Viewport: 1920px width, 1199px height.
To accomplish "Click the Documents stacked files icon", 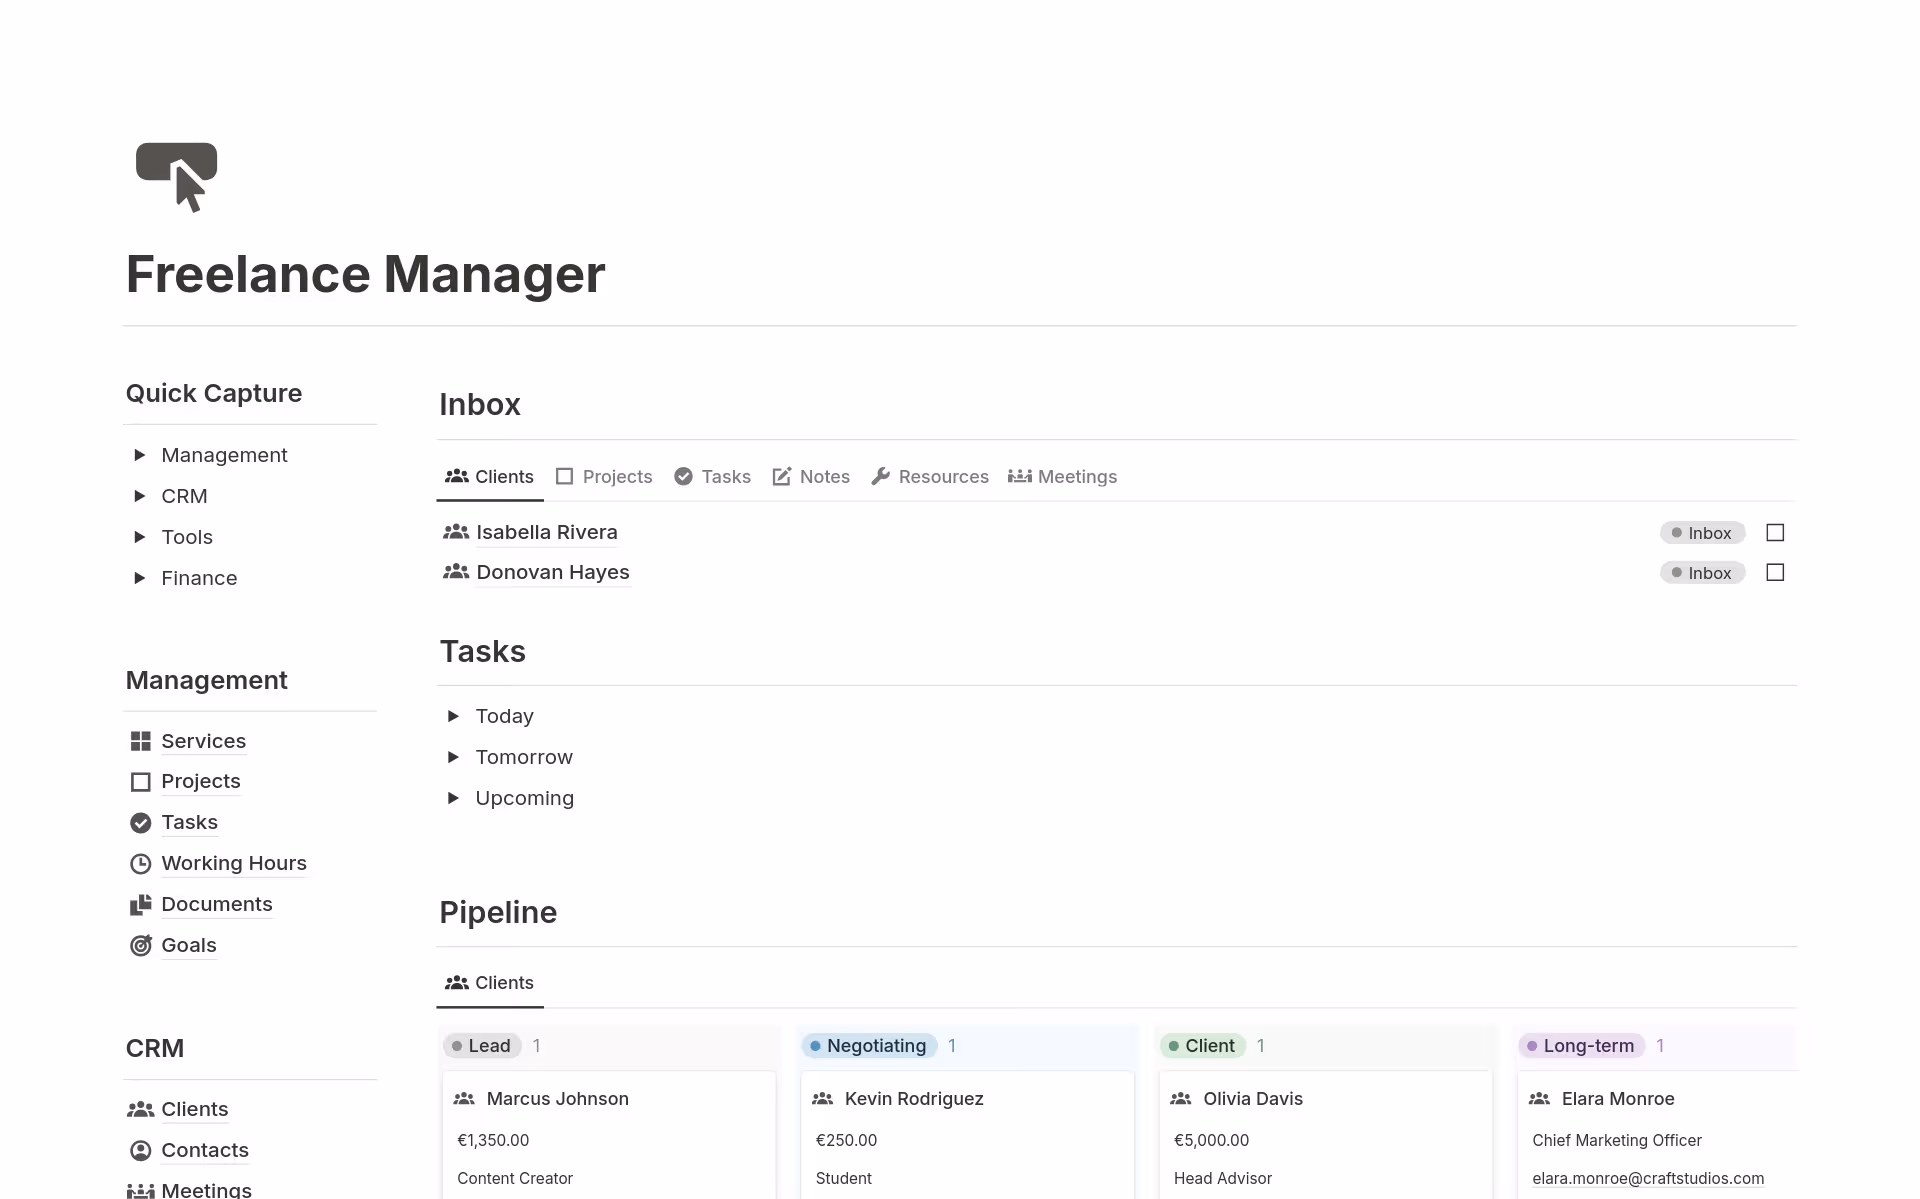I will click(140, 904).
